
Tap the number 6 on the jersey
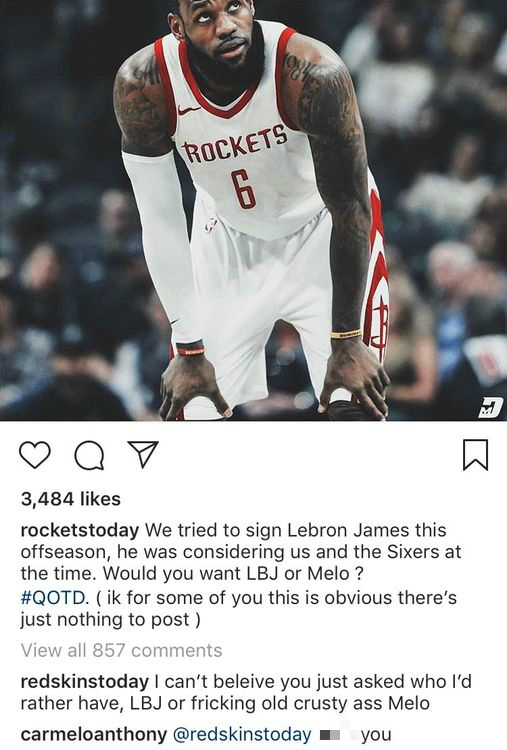(243, 189)
